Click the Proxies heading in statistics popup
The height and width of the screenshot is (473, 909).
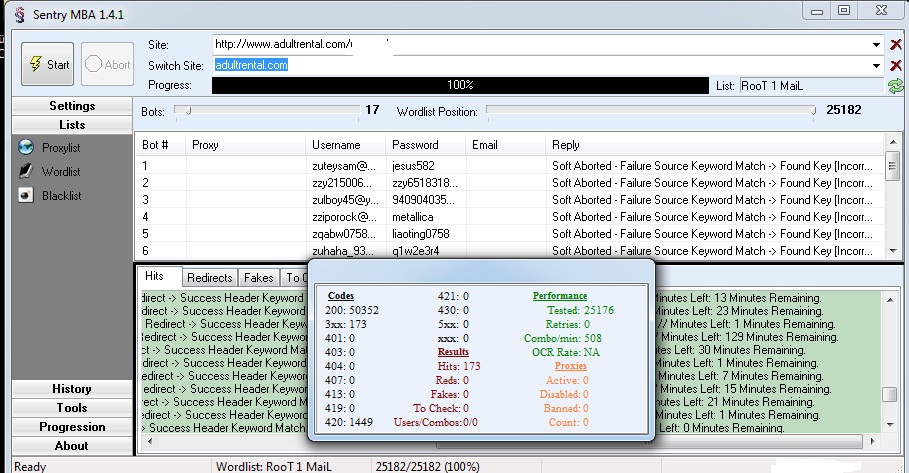570,366
